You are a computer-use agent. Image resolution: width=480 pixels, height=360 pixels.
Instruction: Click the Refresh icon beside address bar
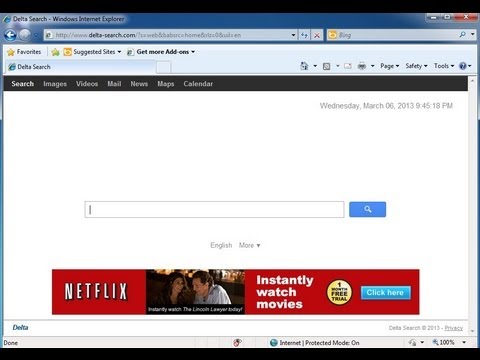(304, 35)
